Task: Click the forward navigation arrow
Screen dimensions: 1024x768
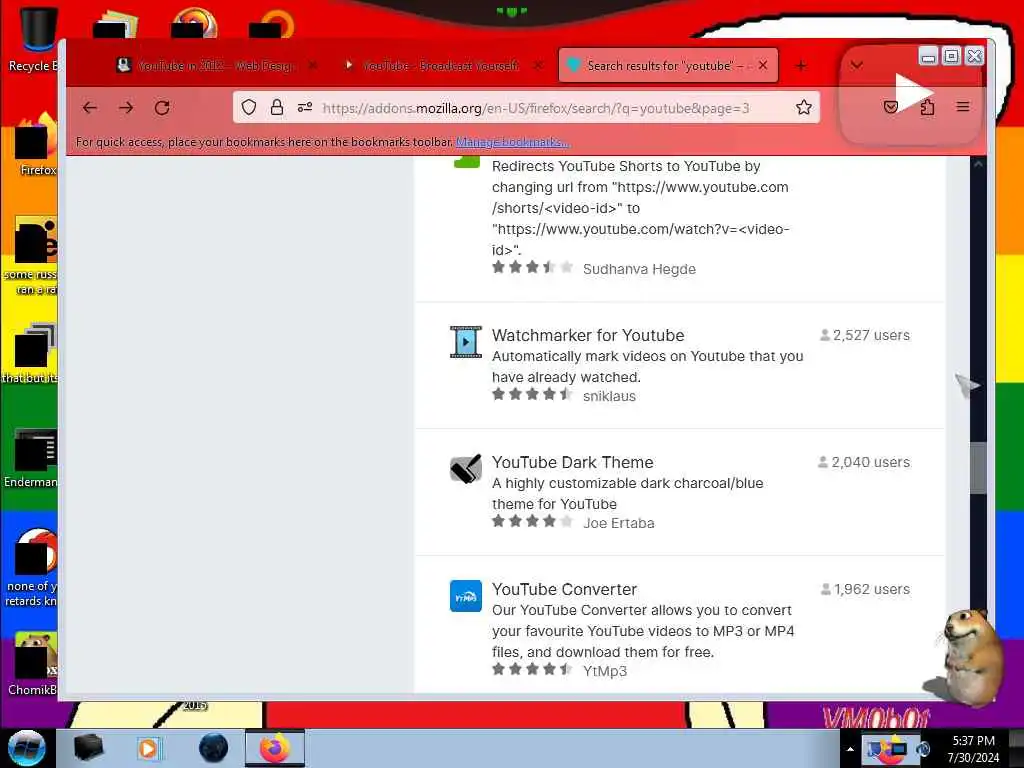Action: (126, 108)
